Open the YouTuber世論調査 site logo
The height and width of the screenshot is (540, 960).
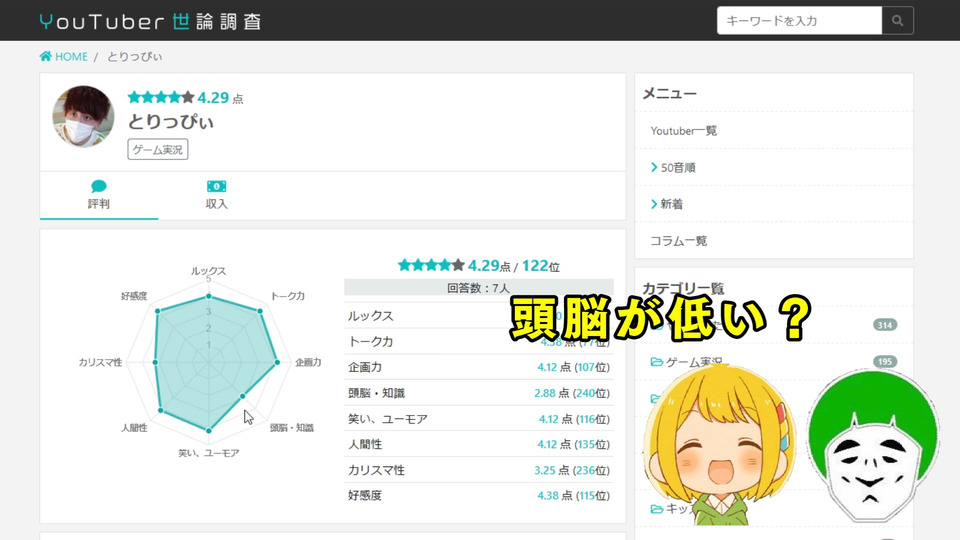click(x=151, y=21)
